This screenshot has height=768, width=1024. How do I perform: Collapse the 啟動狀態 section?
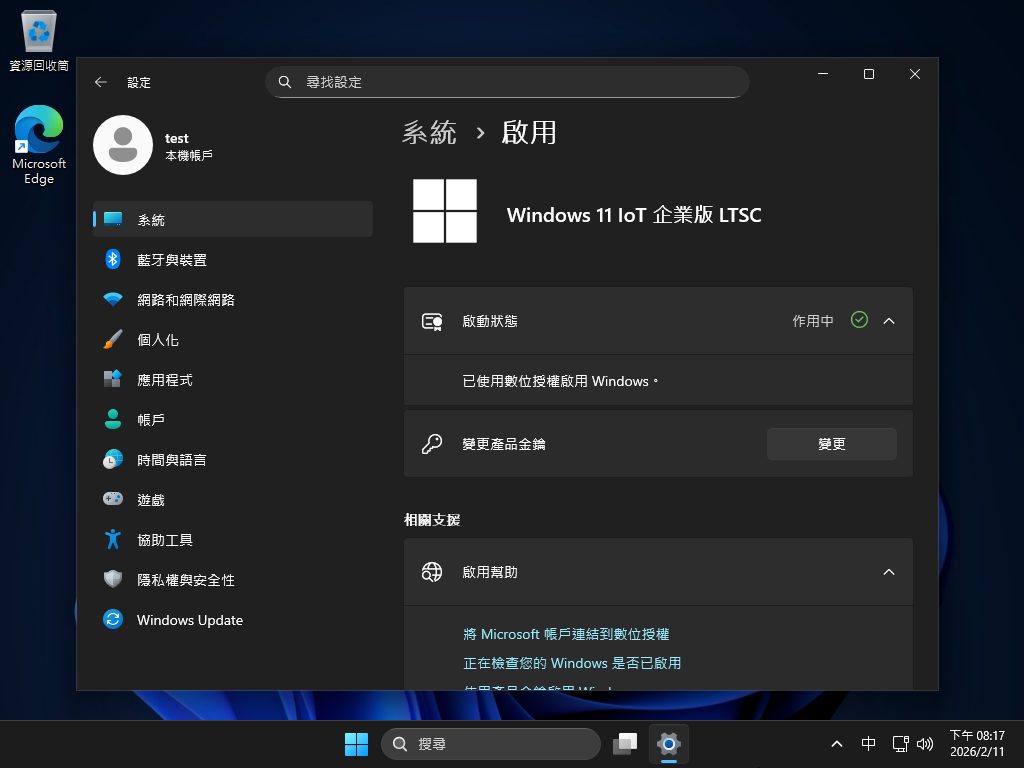pyautogui.click(x=889, y=320)
